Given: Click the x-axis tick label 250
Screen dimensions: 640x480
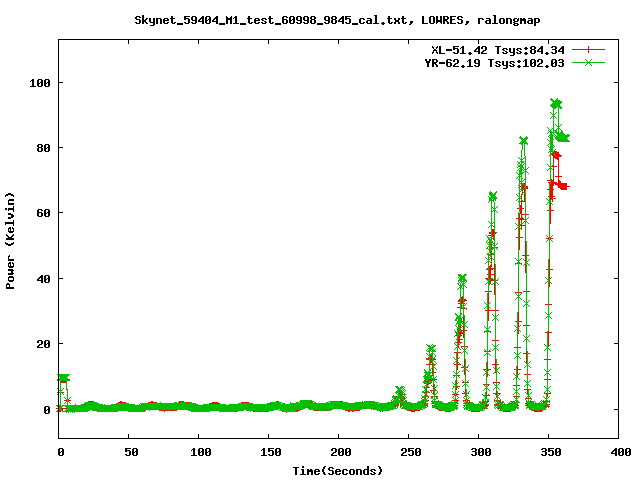Looking at the screenshot, I should click(411, 452).
